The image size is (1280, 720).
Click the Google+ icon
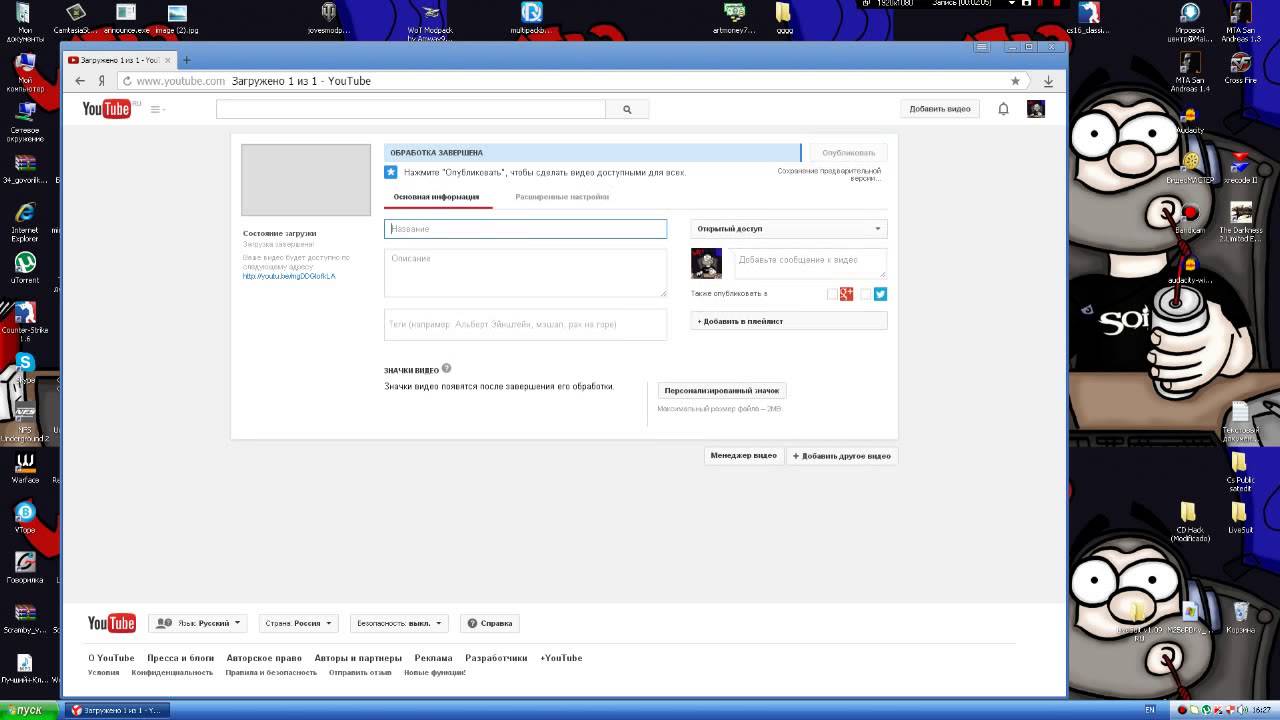[847, 294]
